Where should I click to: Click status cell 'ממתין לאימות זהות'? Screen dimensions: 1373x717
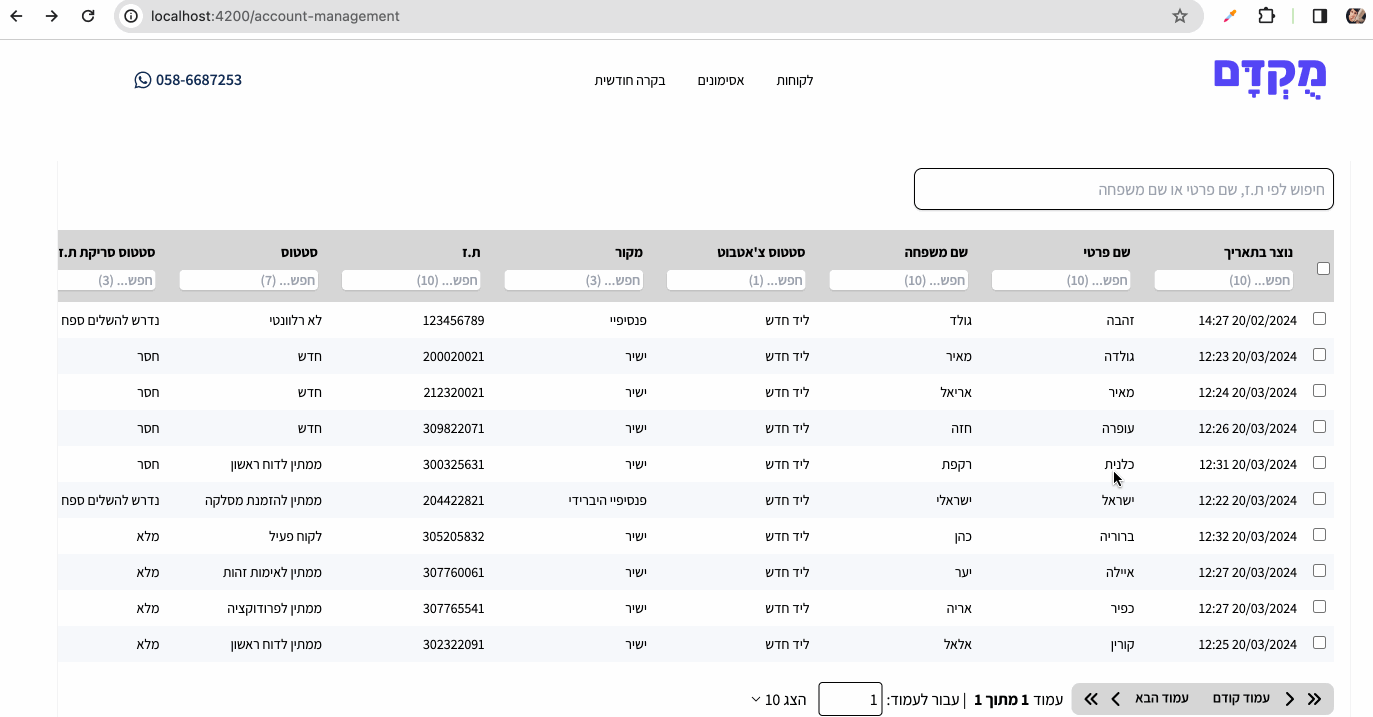point(272,572)
